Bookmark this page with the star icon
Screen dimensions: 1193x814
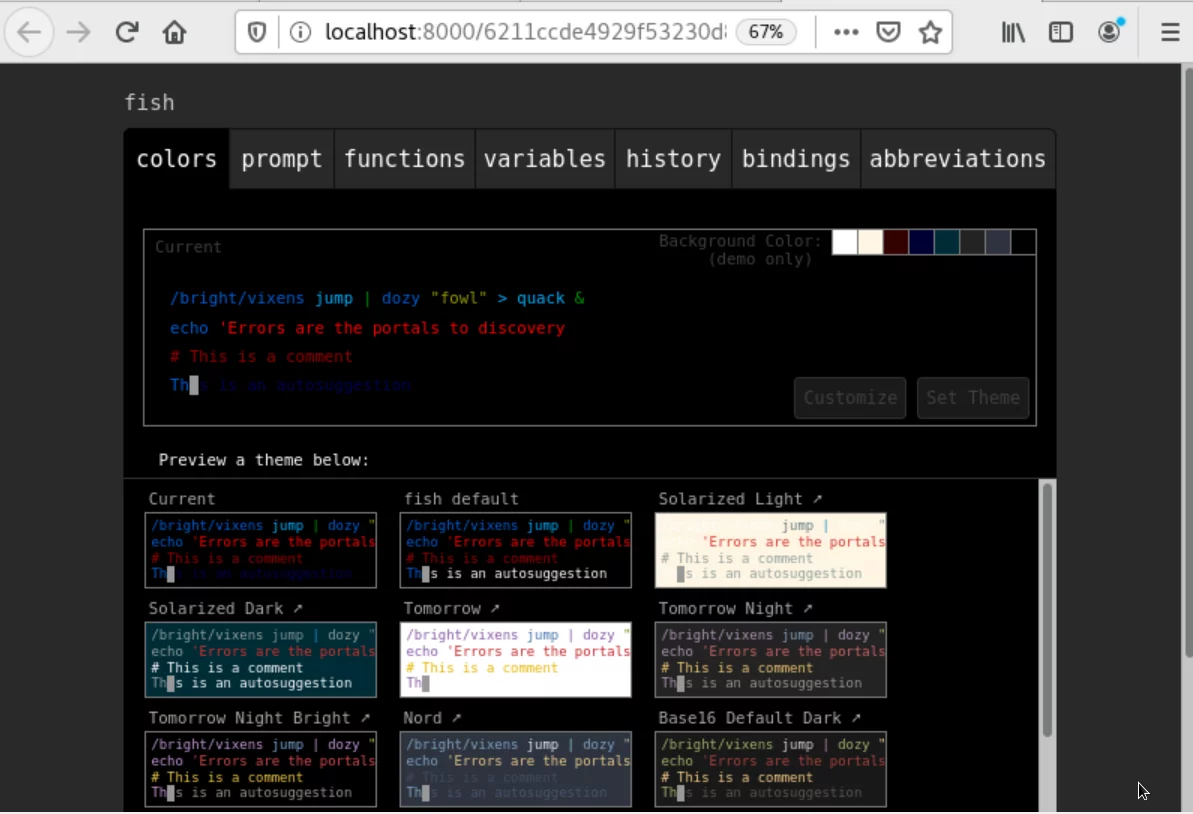tap(930, 32)
